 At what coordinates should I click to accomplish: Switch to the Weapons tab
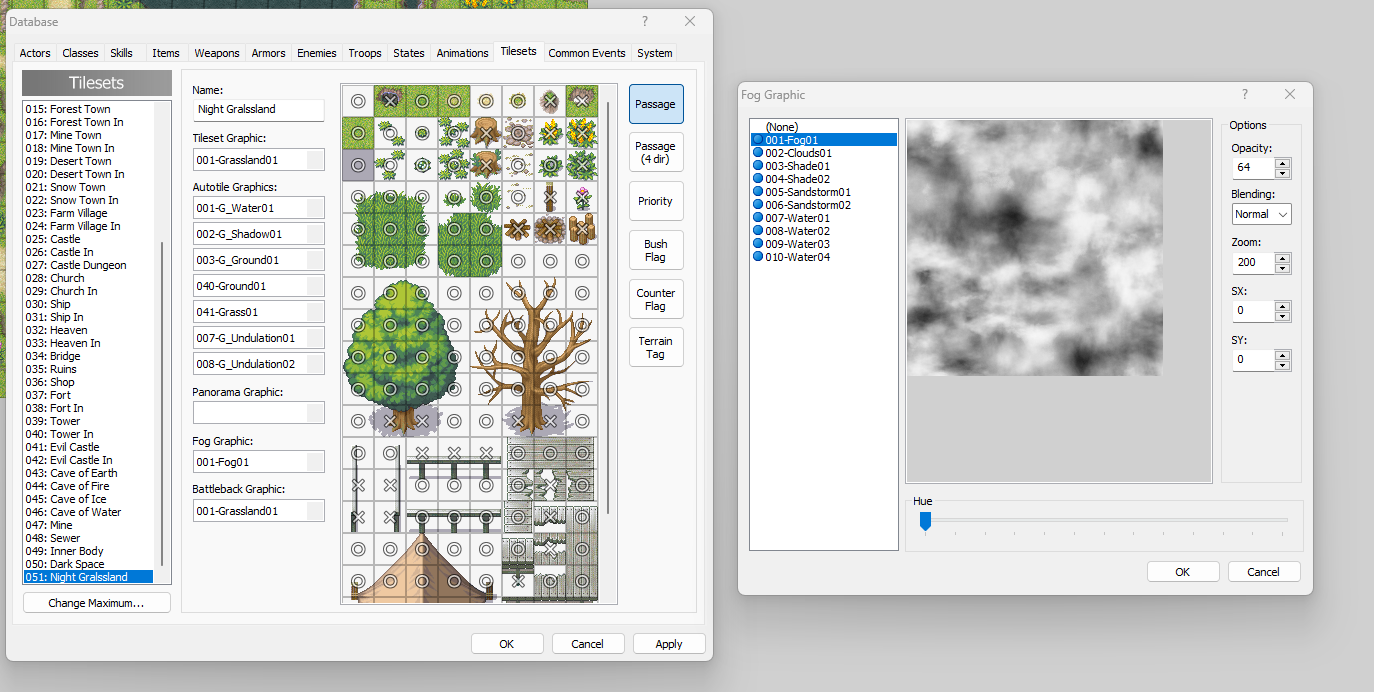coord(217,53)
